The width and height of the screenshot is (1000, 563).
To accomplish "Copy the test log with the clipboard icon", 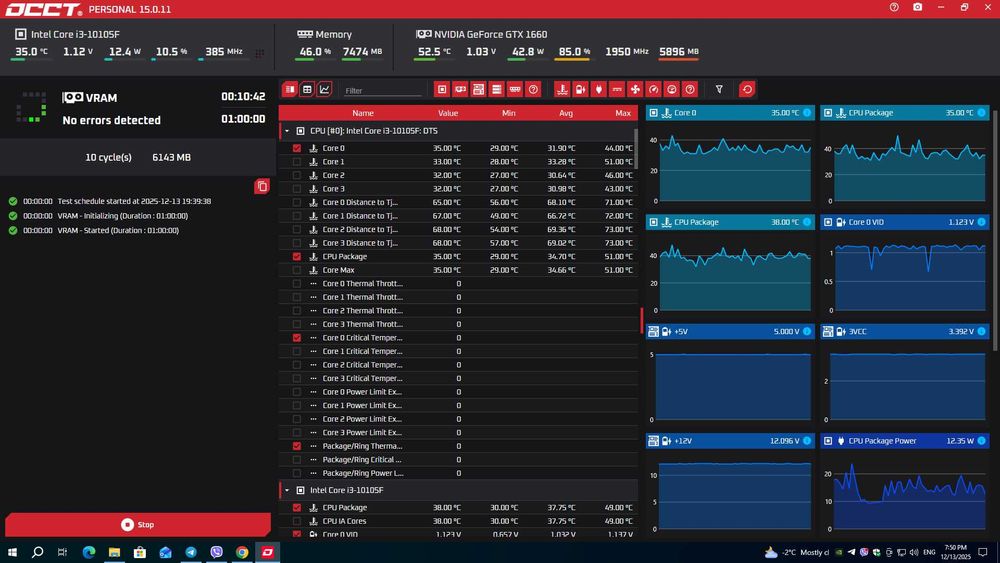I will [261, 186].
